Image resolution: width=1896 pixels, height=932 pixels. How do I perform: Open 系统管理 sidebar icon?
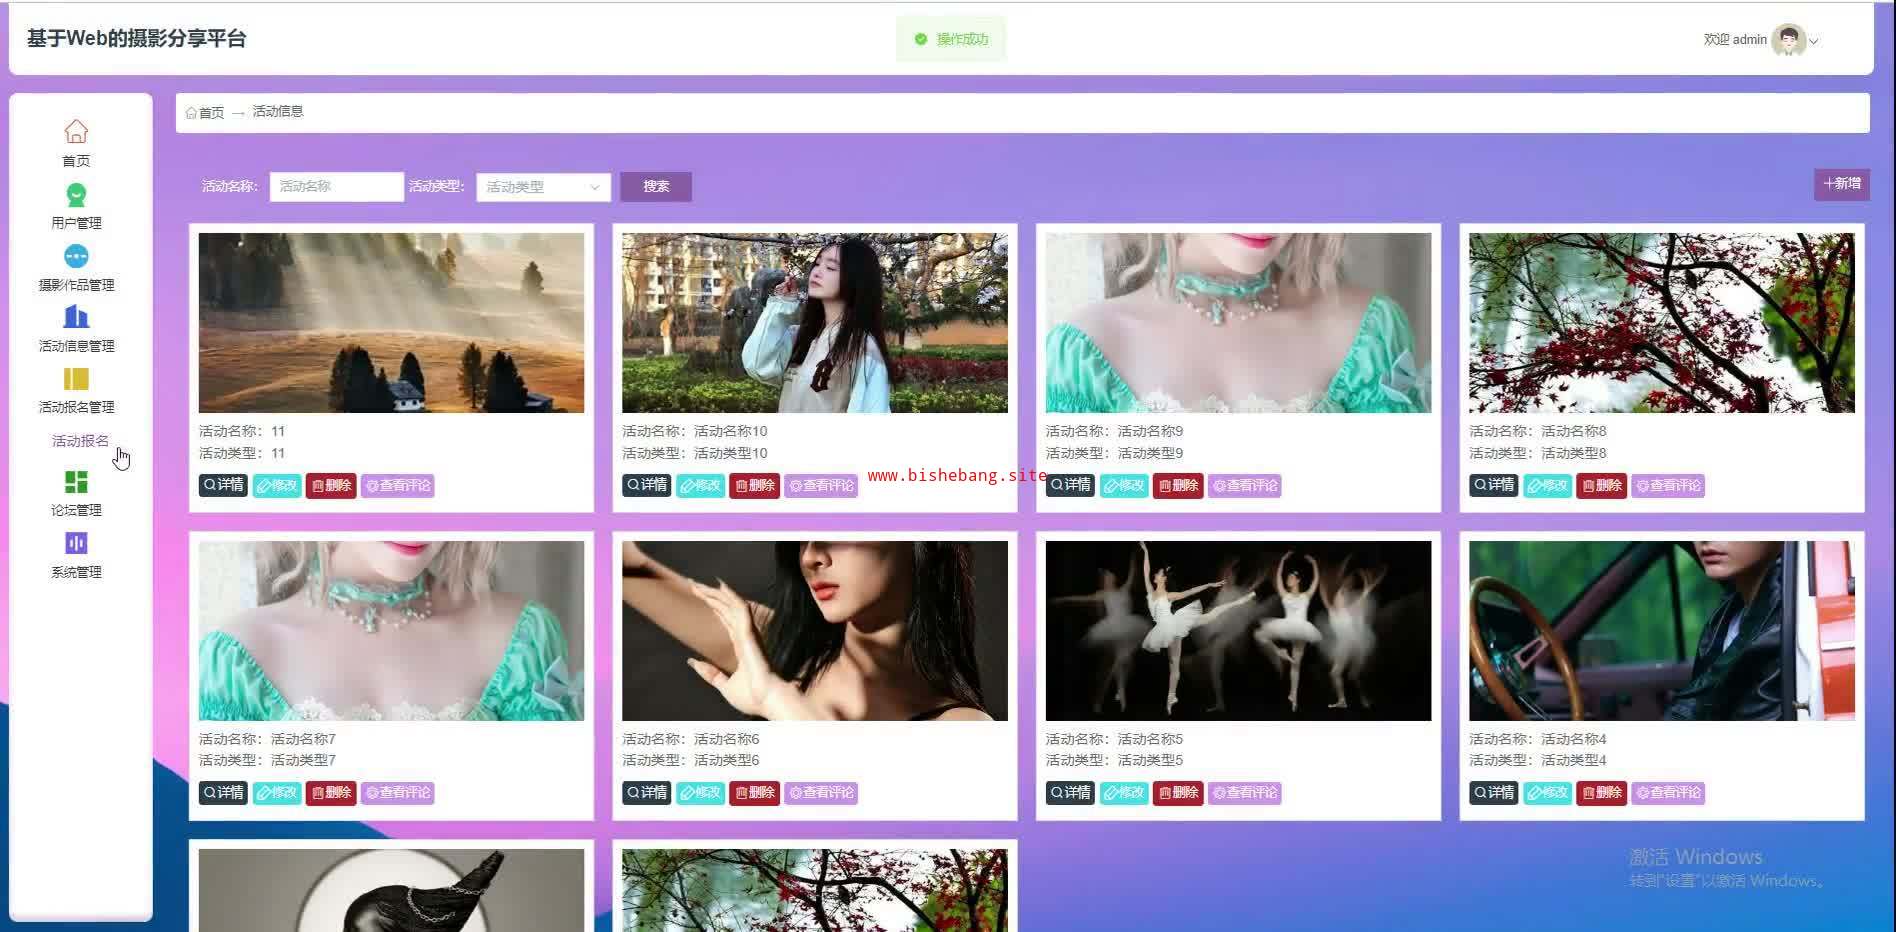(76, 543)
